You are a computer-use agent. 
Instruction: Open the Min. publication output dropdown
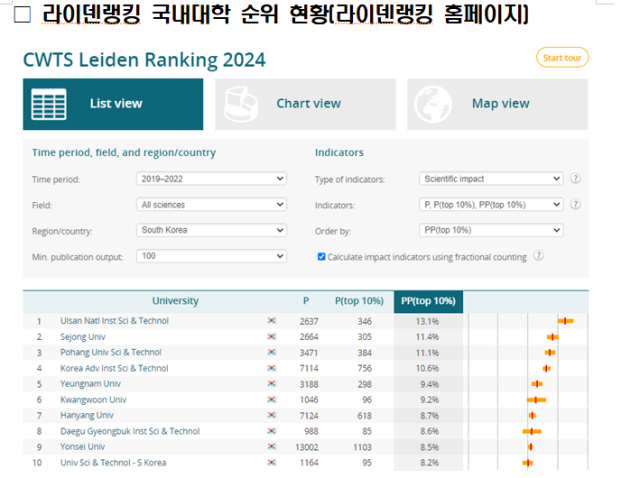click(x=211, y=256)
